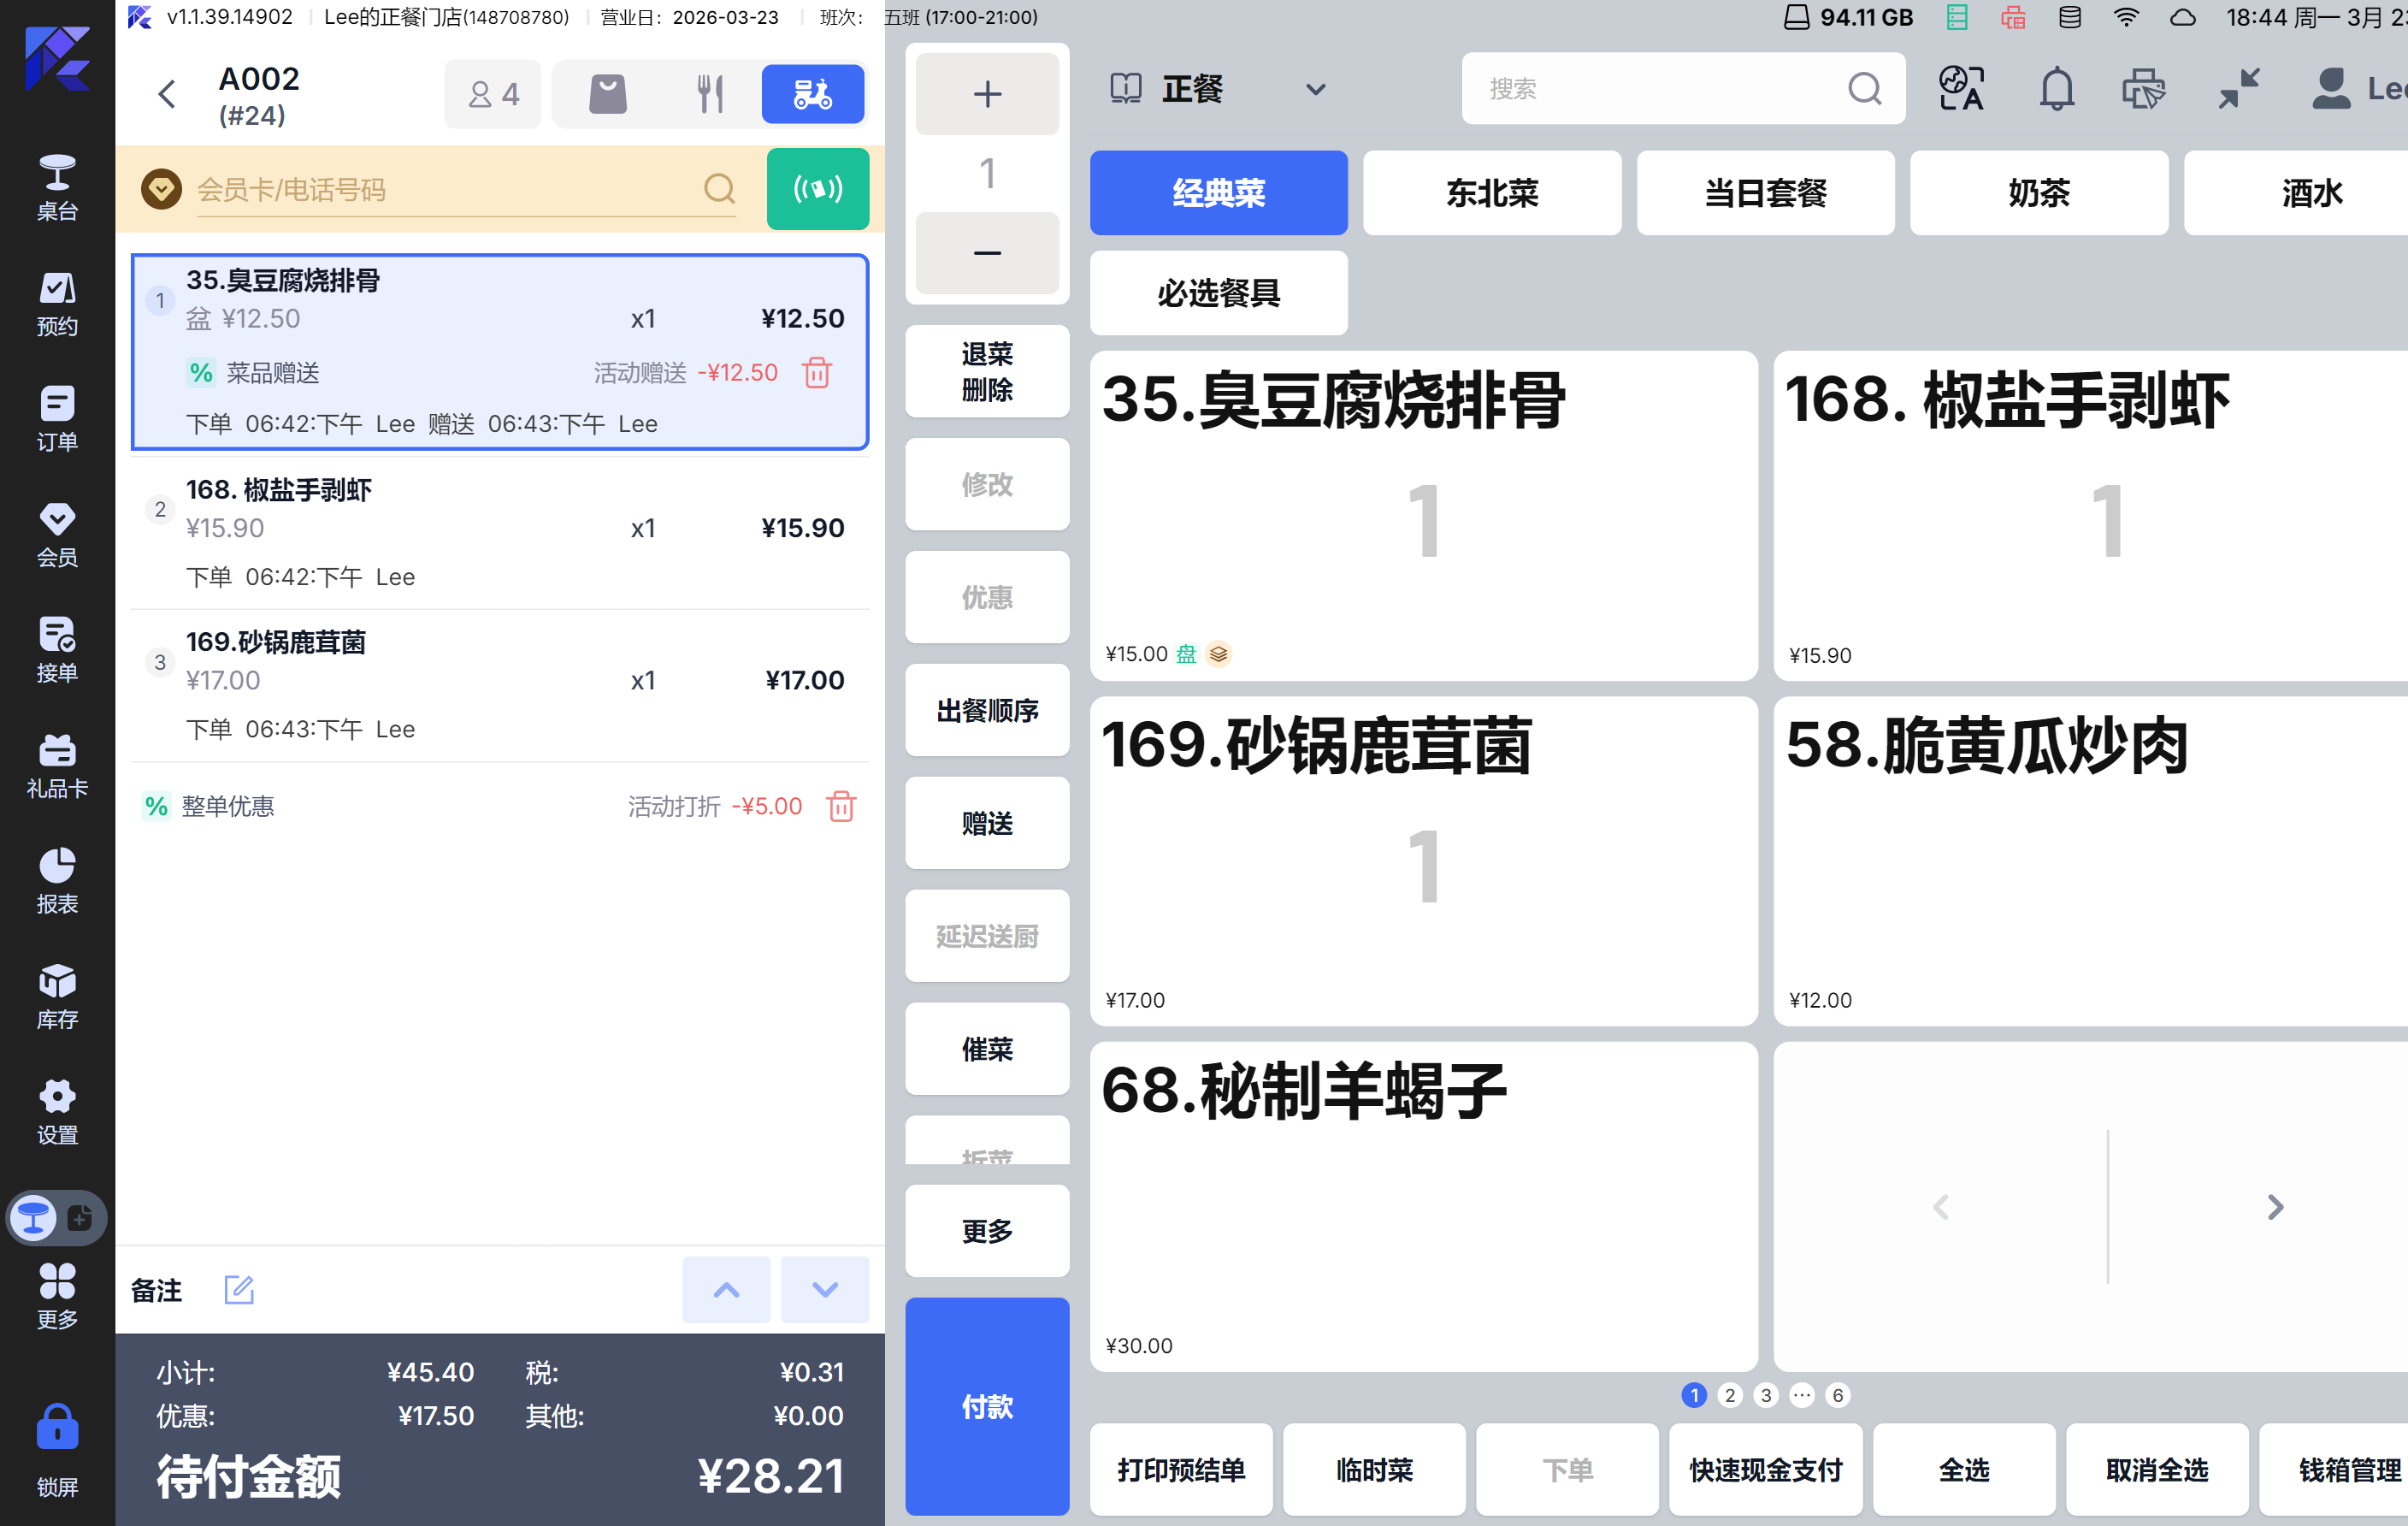Image resolution: width=2408 pixels, height=1526 pixels.
Task: Collapse order list with the up chevron
Action: pyautogui.click(x=726, y=1290)
